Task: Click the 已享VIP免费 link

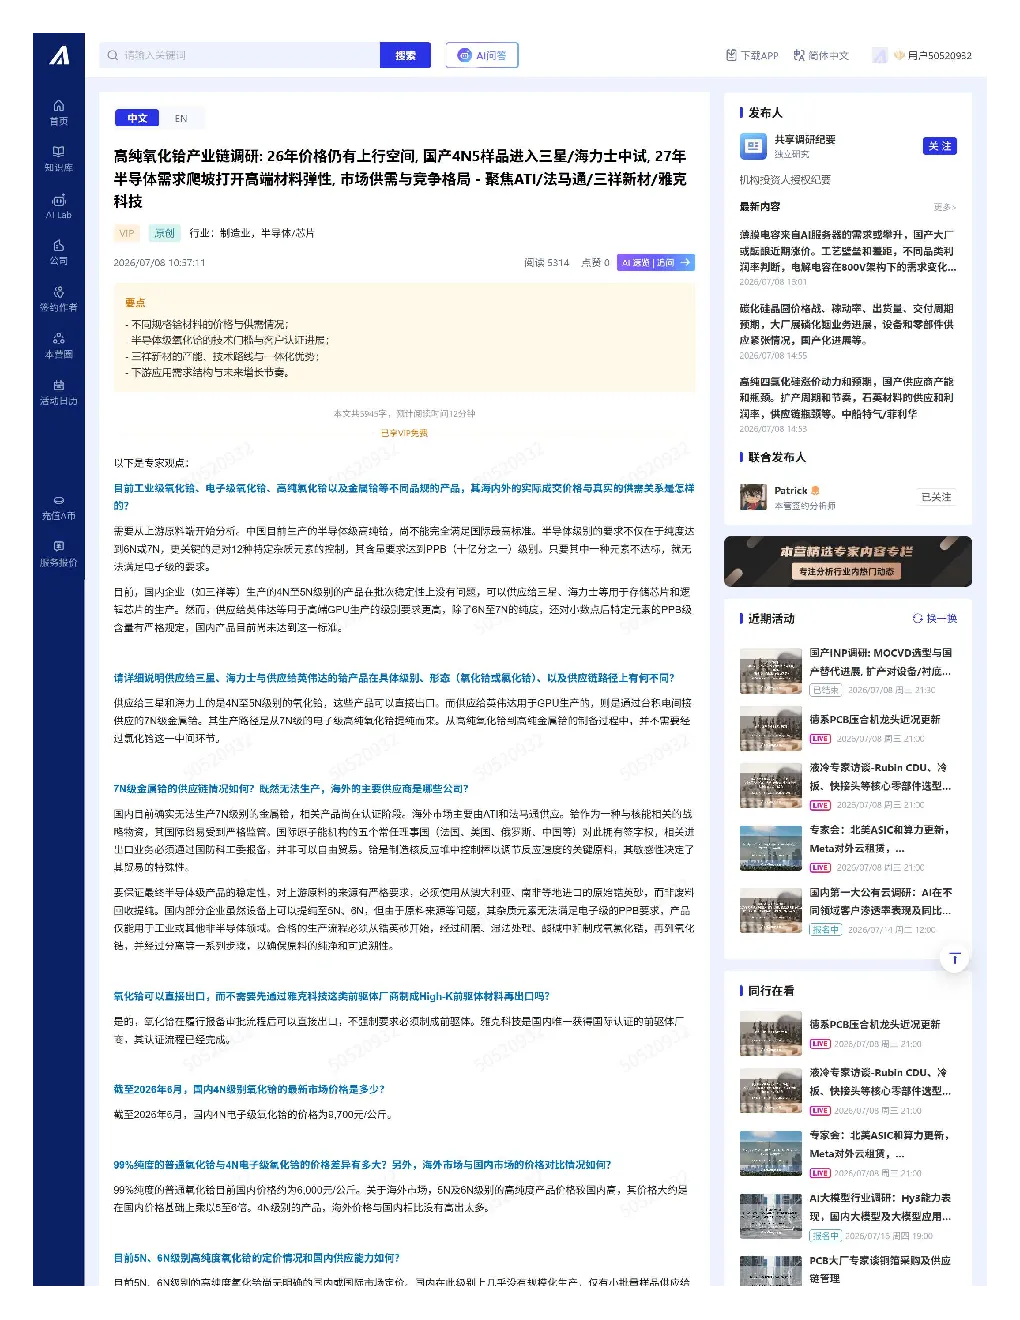Action: tap(404, 433)
